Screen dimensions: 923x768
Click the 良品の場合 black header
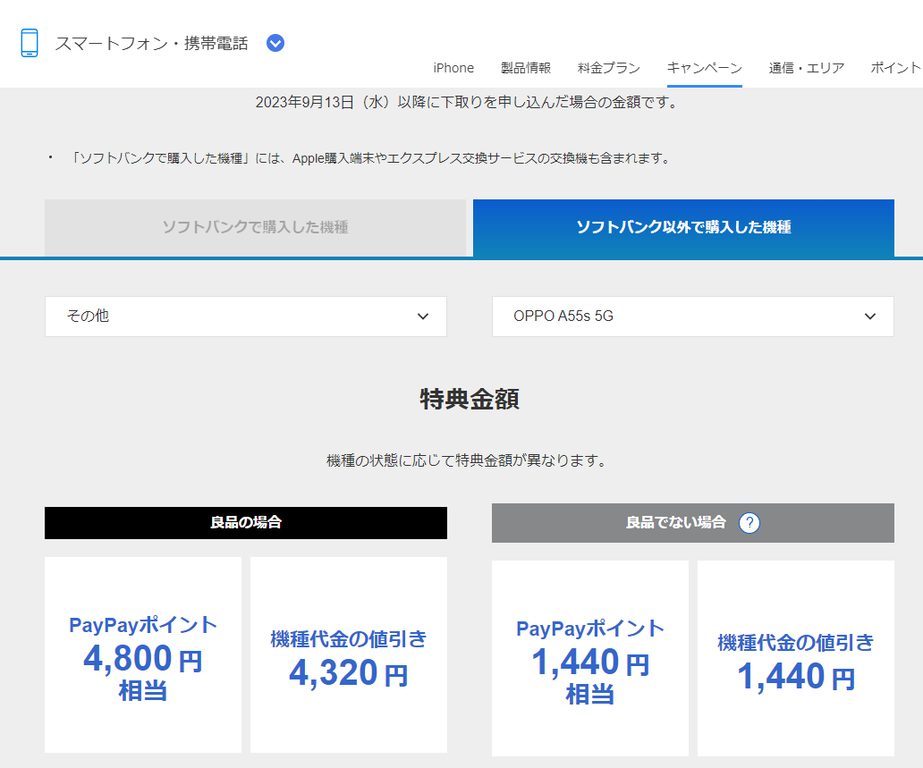pyautogui.click(x=245, y=523)
